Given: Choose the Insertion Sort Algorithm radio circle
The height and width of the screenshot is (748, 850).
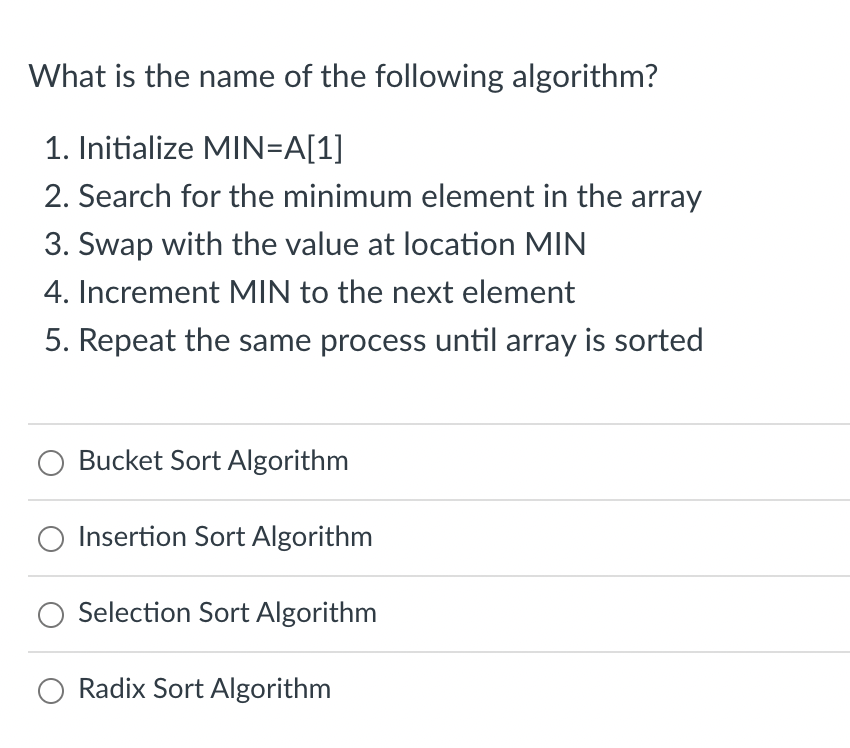Looking at the screenshot, I should click(x=51, y=539).
